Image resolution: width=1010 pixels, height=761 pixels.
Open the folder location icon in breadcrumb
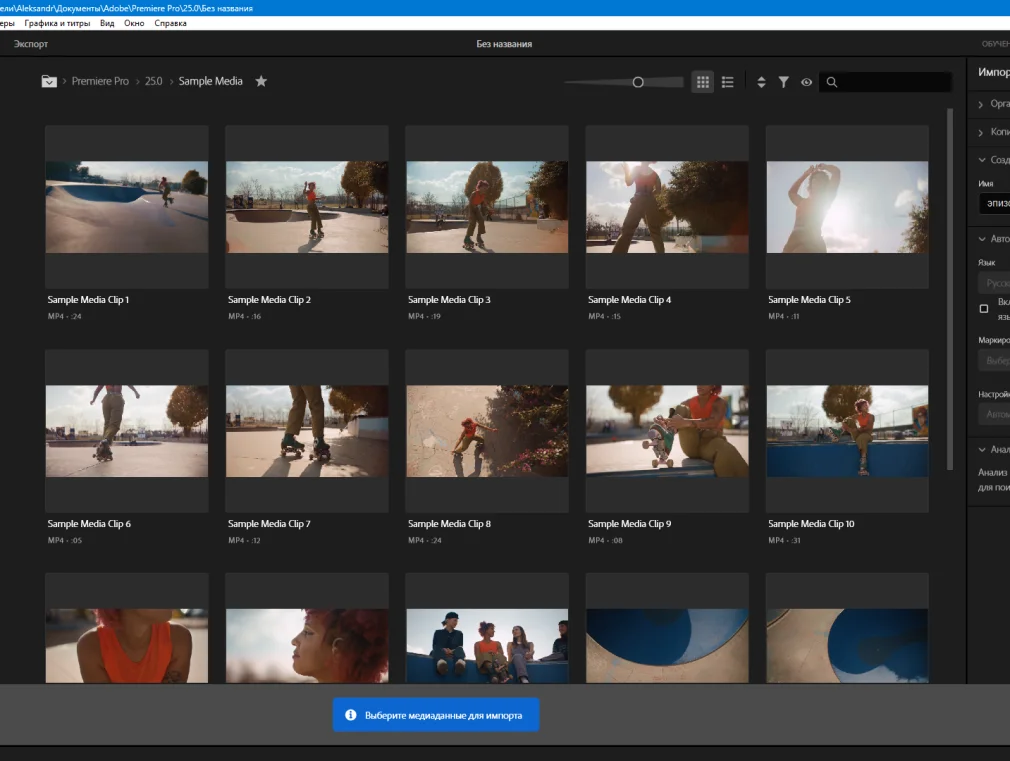(49, 81)
